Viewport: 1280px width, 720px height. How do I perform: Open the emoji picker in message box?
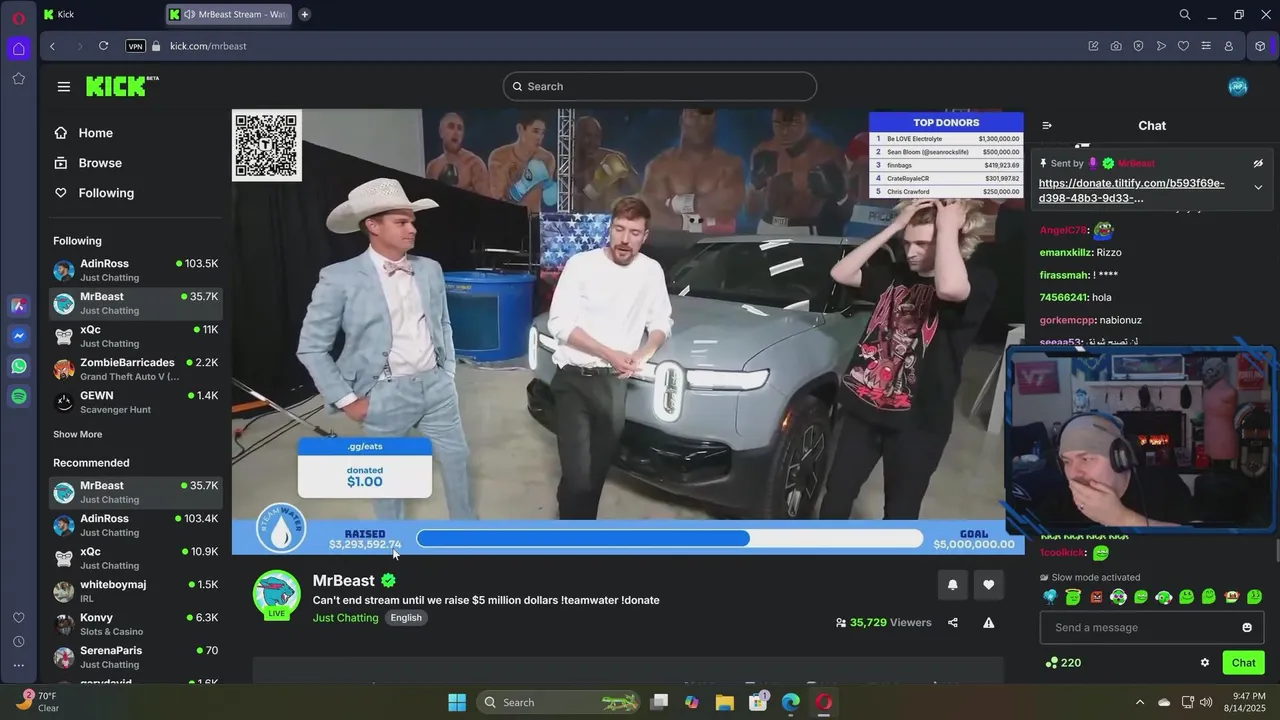pyautogui.click(x=1247, y=628)
